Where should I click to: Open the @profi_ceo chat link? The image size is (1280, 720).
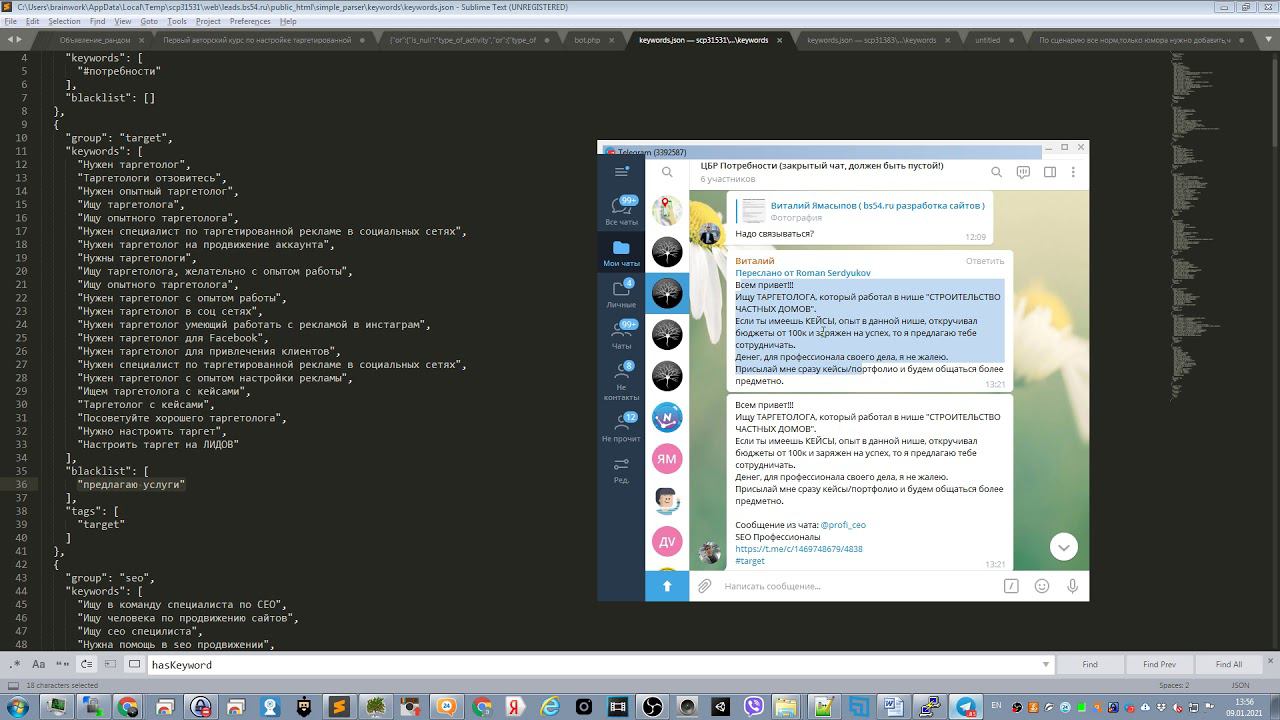pos(842,525)
